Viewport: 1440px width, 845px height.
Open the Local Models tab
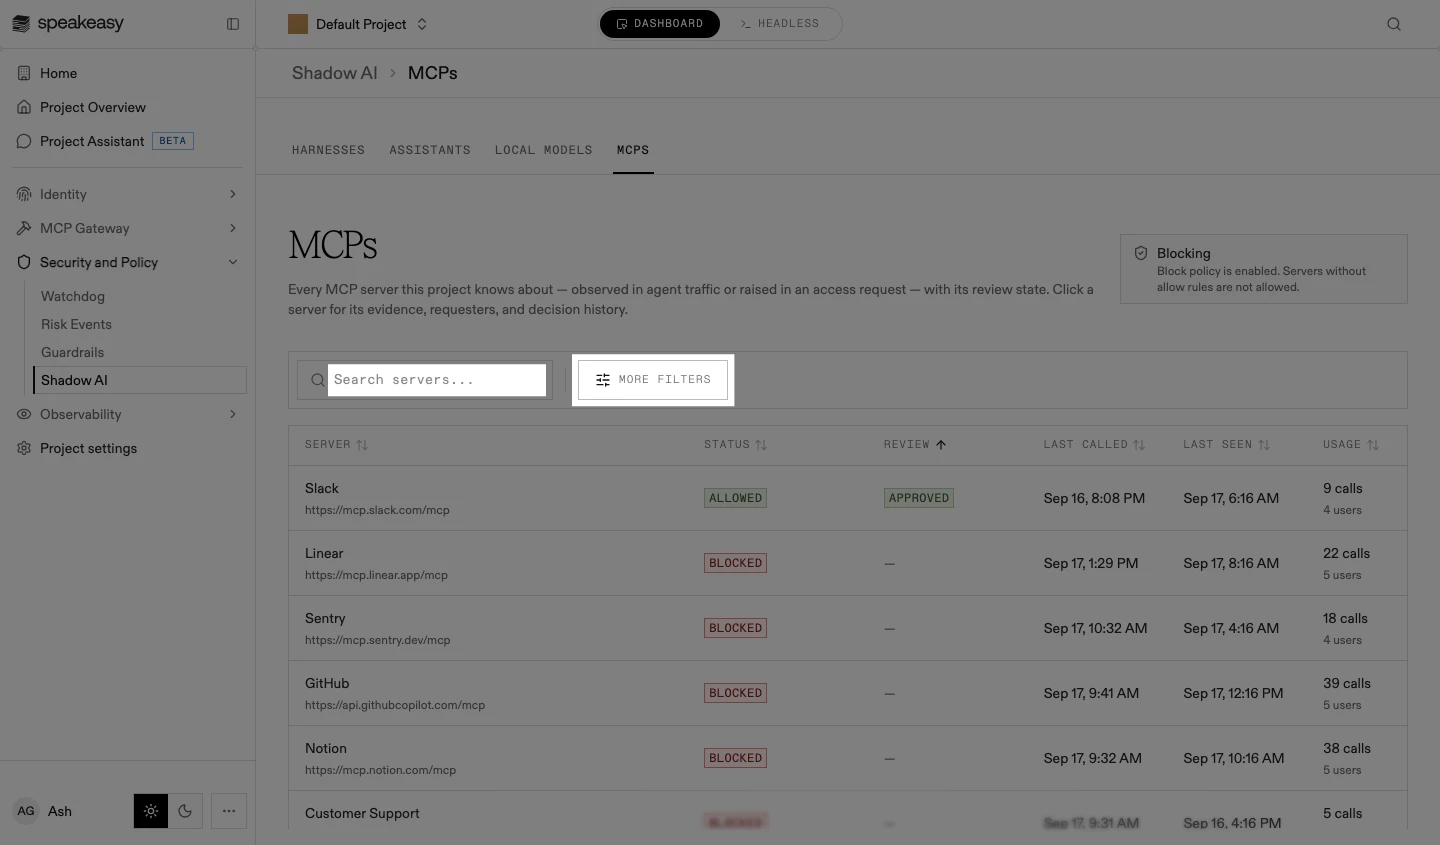(544, 150)
